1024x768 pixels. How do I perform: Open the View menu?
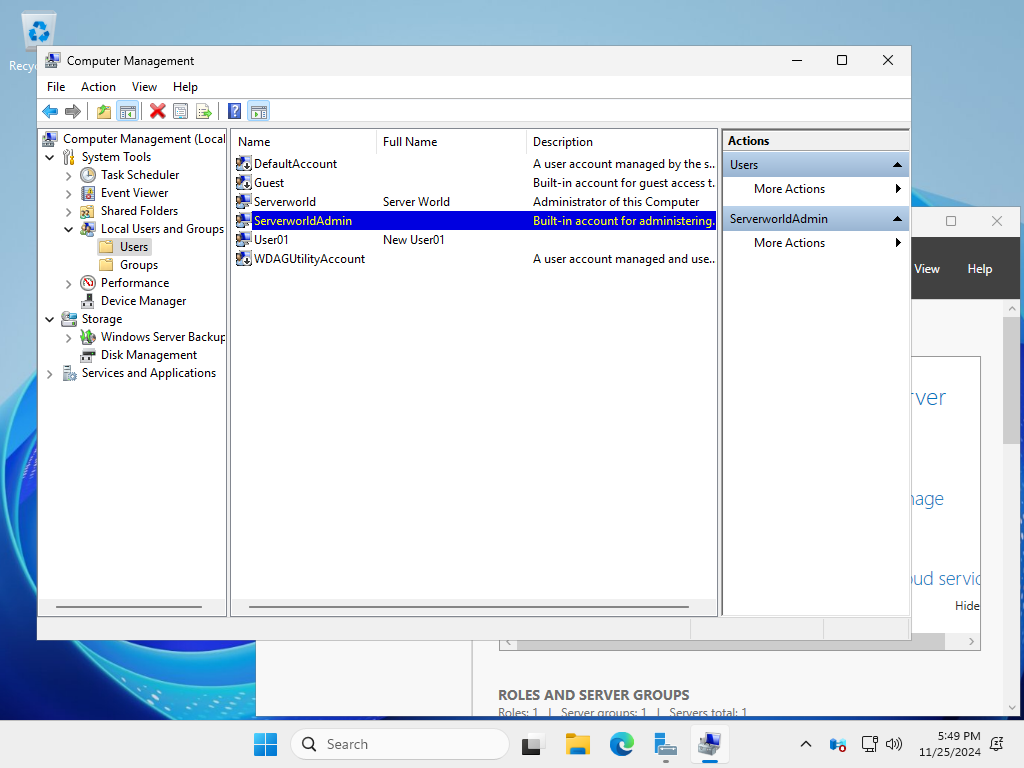(144, 87)
